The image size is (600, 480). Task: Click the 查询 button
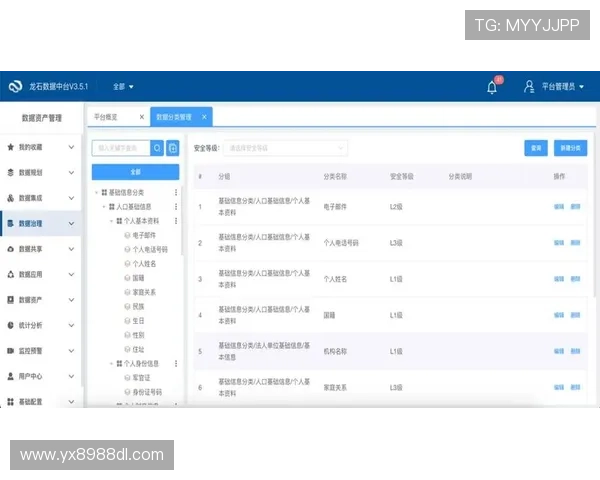click(536, 148)
